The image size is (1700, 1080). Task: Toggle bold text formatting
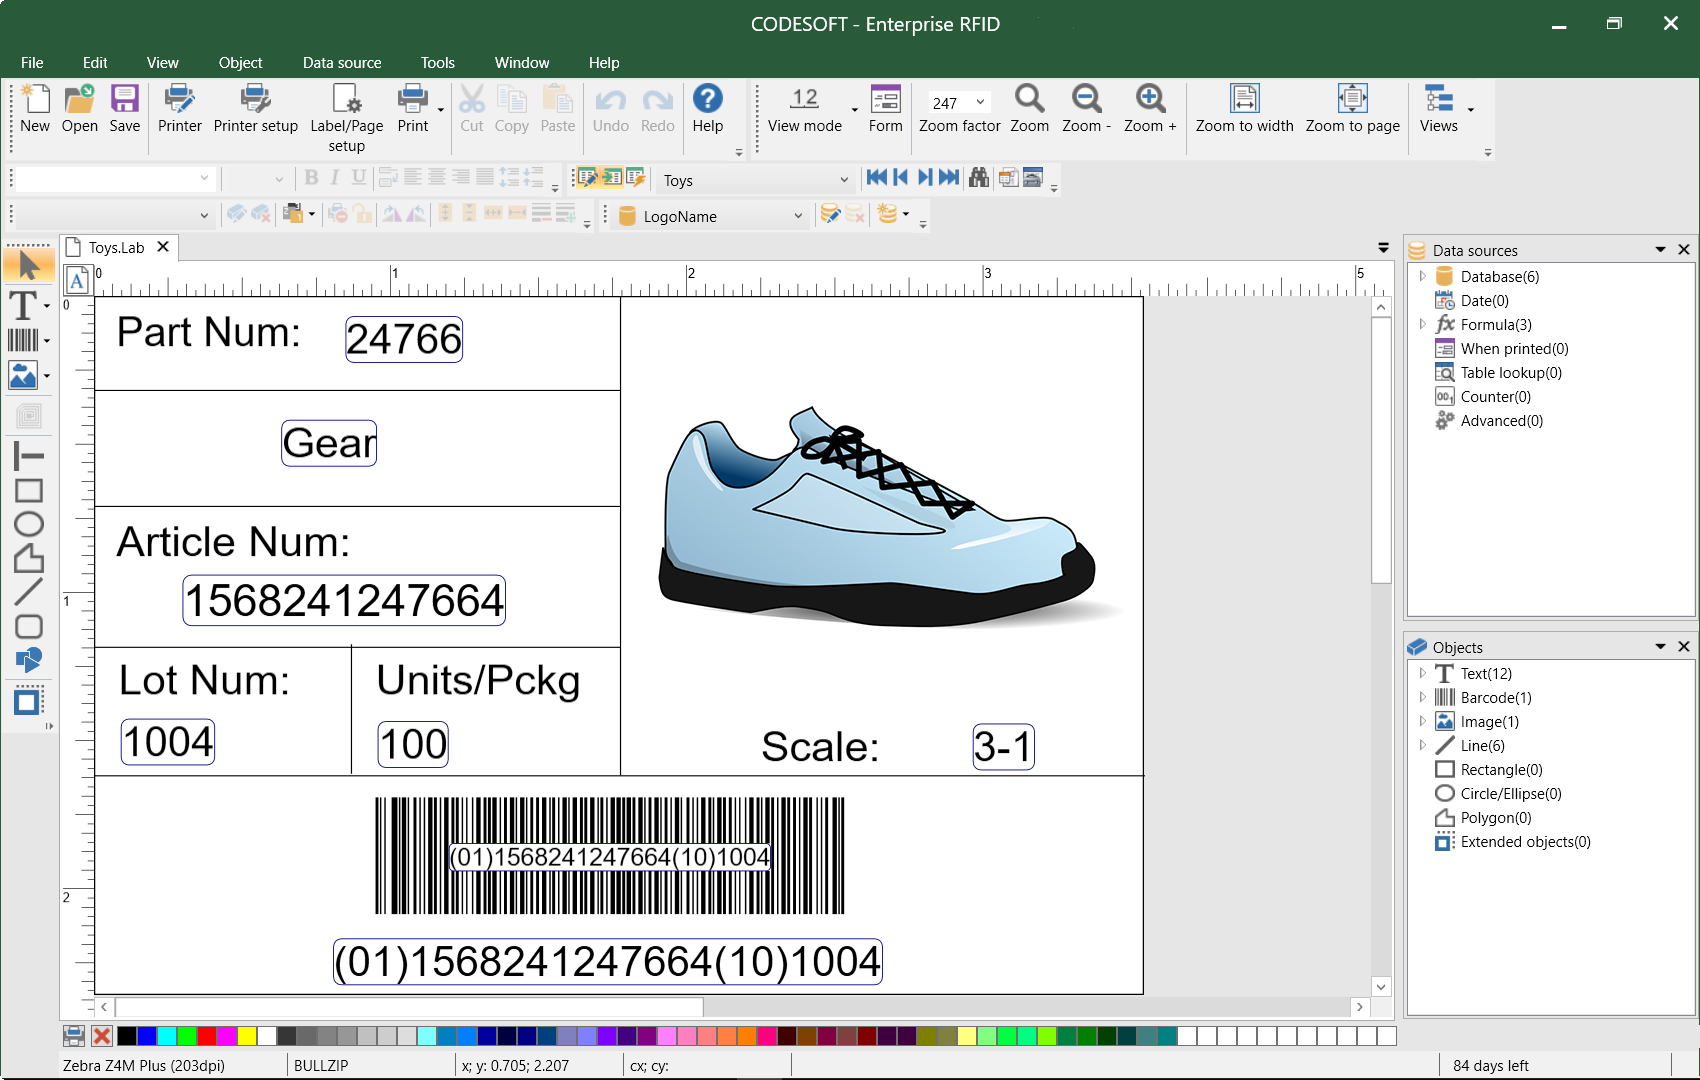(x=311, y=178)
